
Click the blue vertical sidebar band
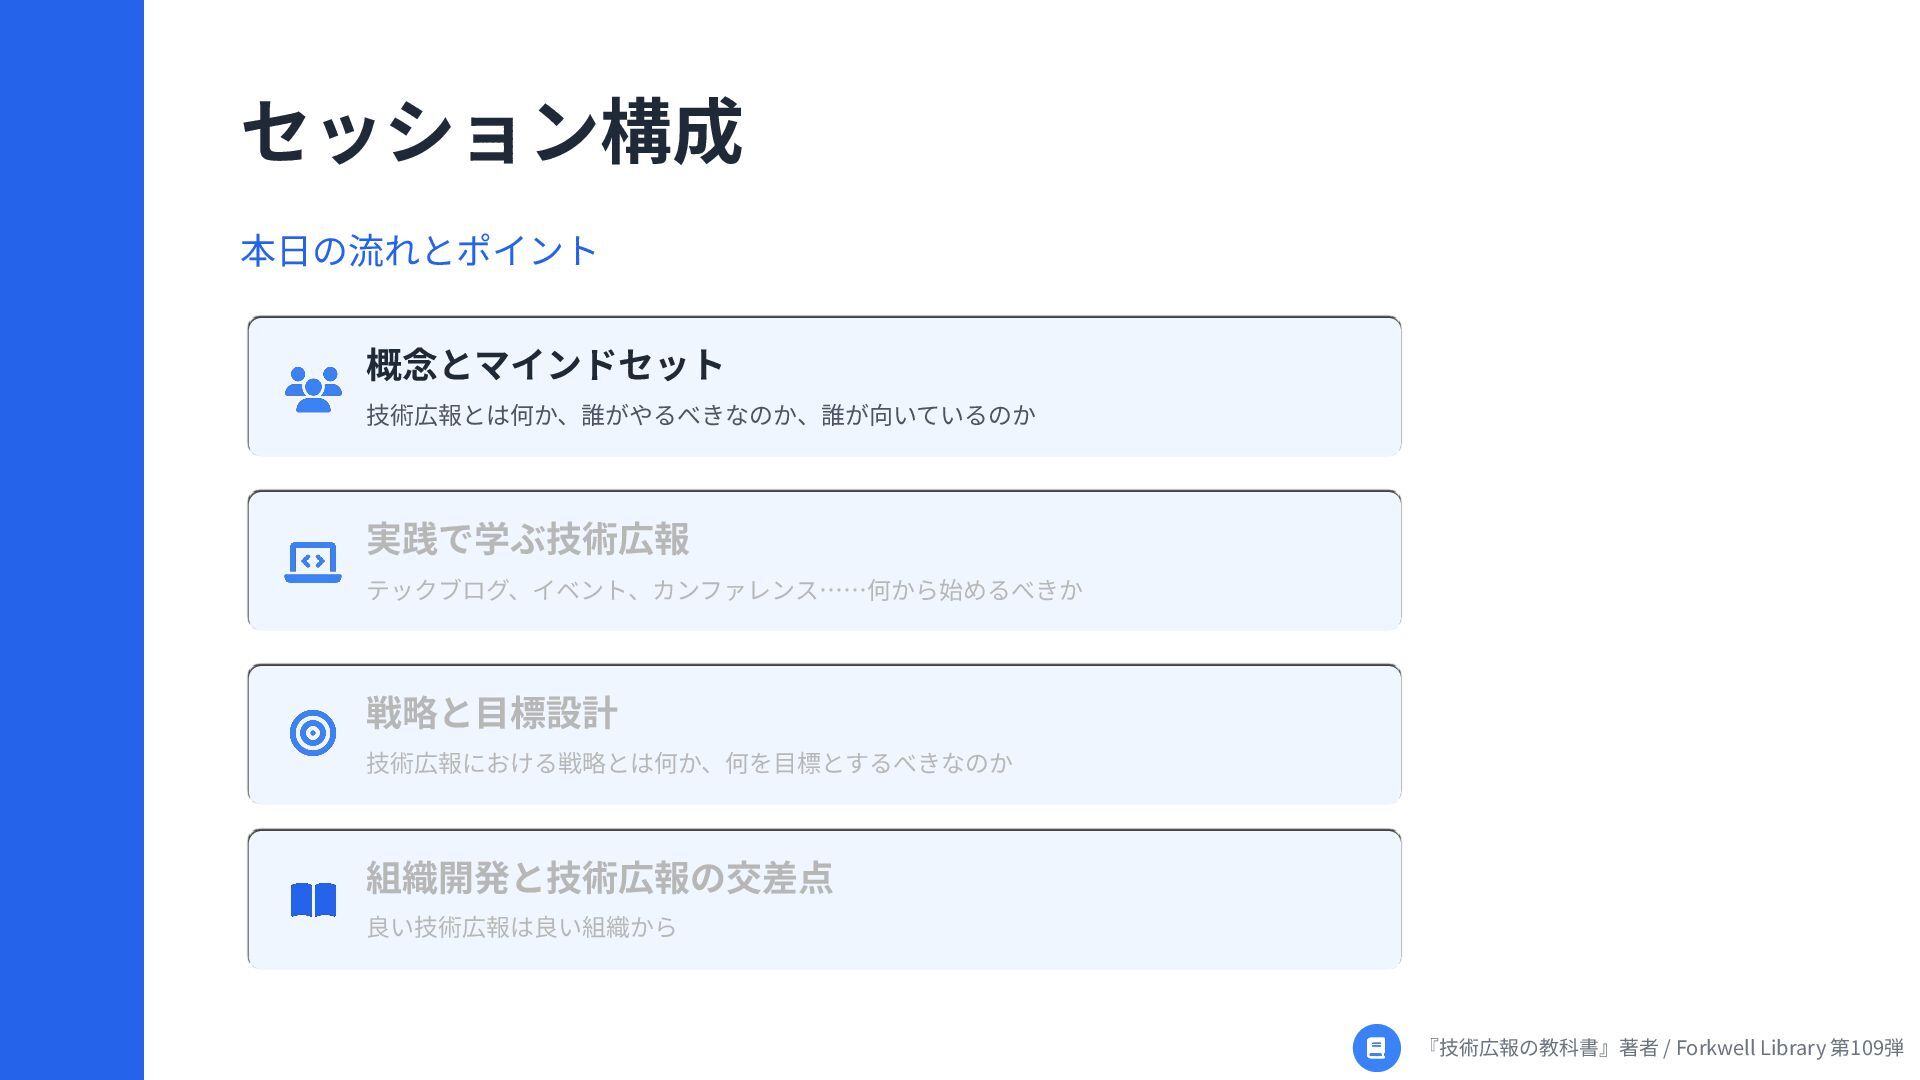tap(72, 540)
